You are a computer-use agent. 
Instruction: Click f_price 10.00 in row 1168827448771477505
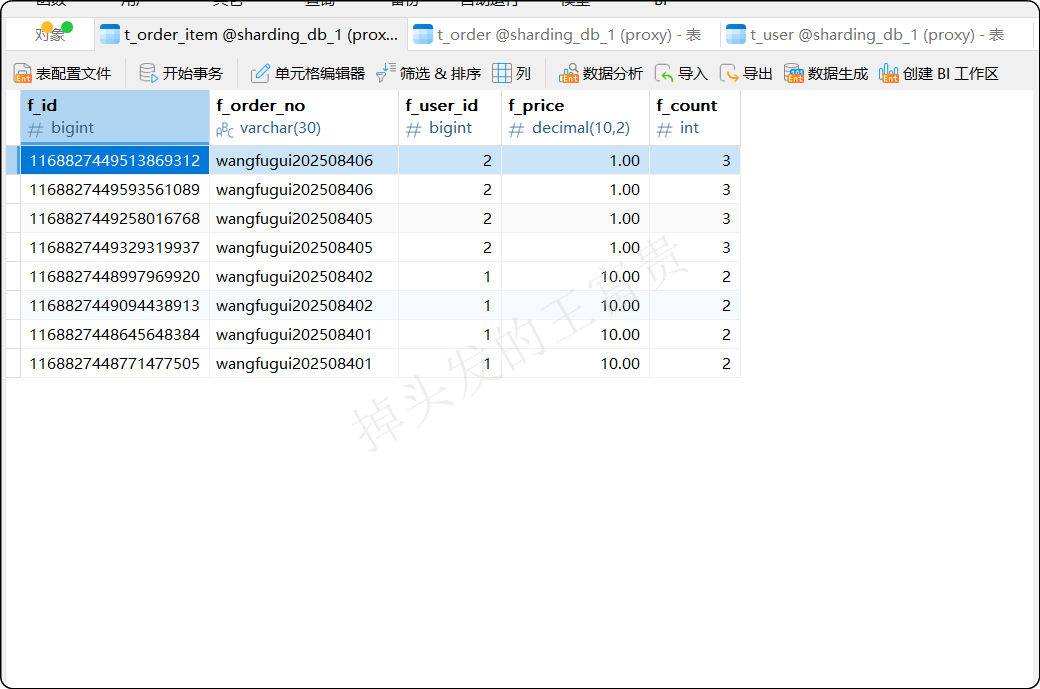click(575, 363)
